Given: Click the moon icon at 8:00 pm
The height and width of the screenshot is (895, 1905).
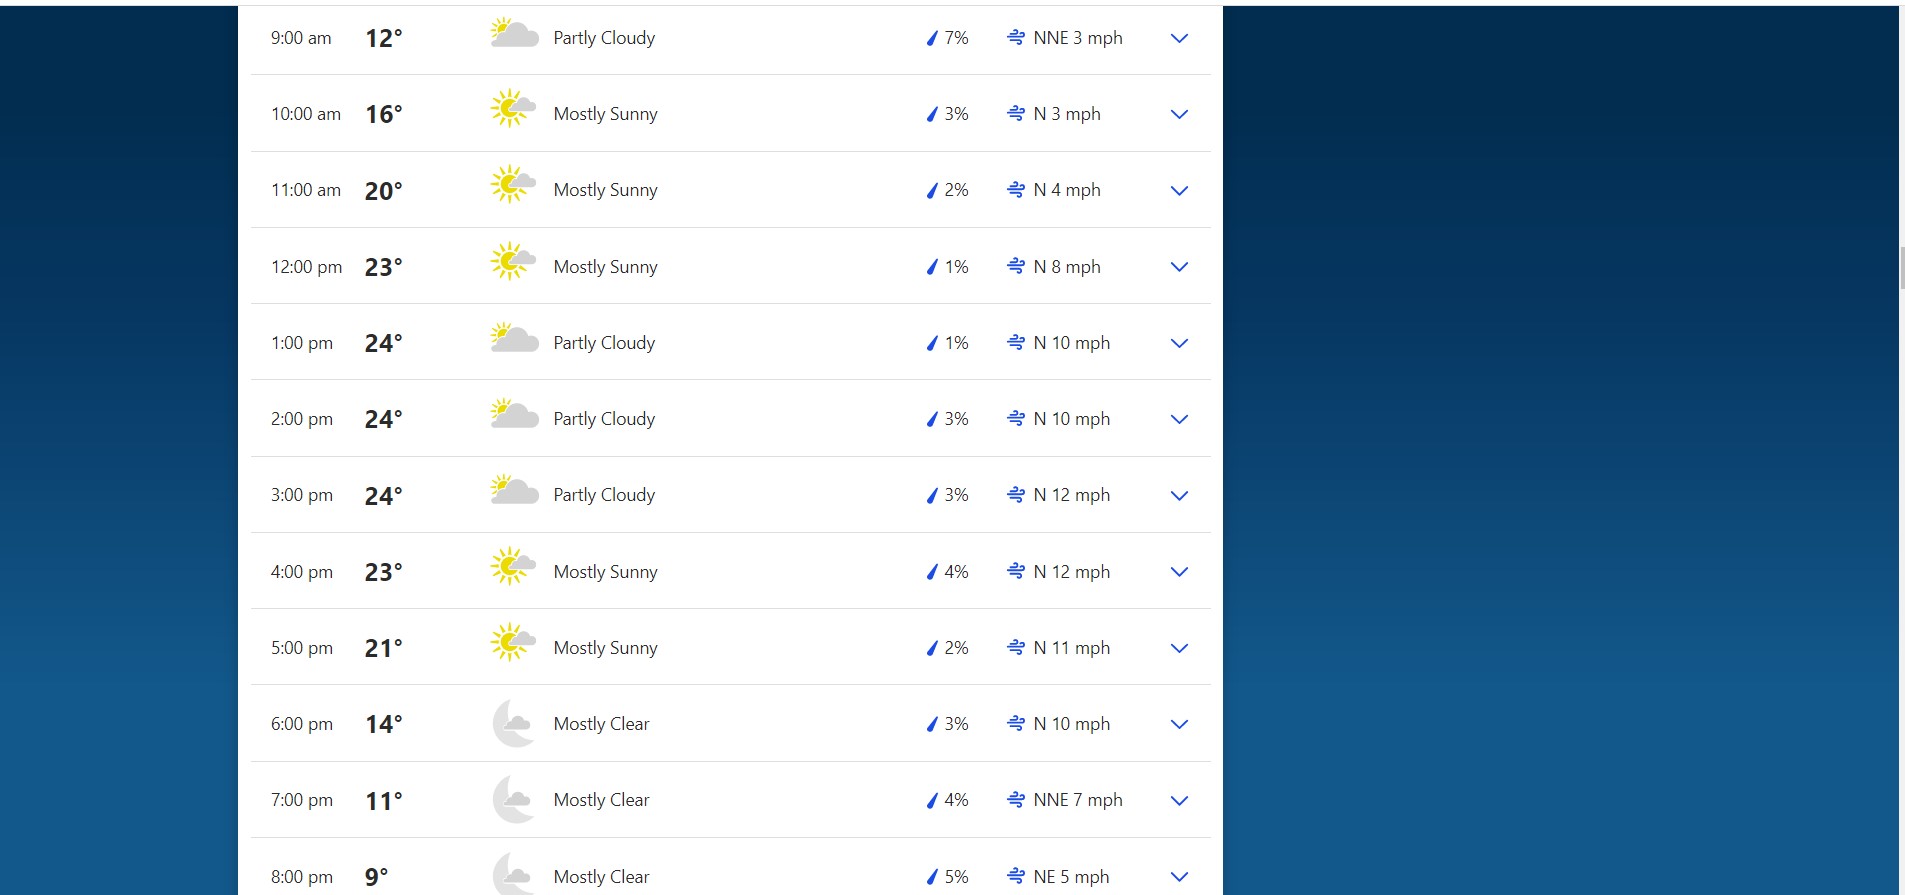Looking at the screenshot, I should pos(514,874).
